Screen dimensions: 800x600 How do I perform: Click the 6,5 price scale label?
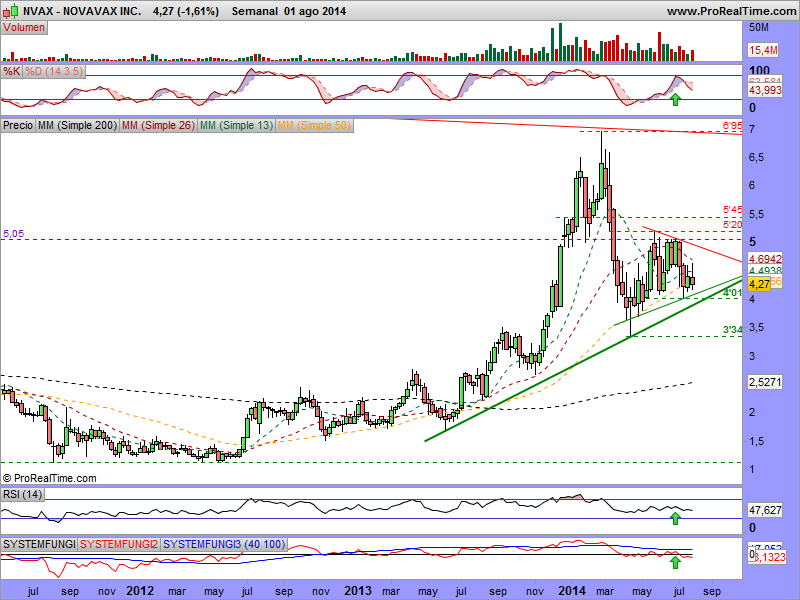pos(756,158)
